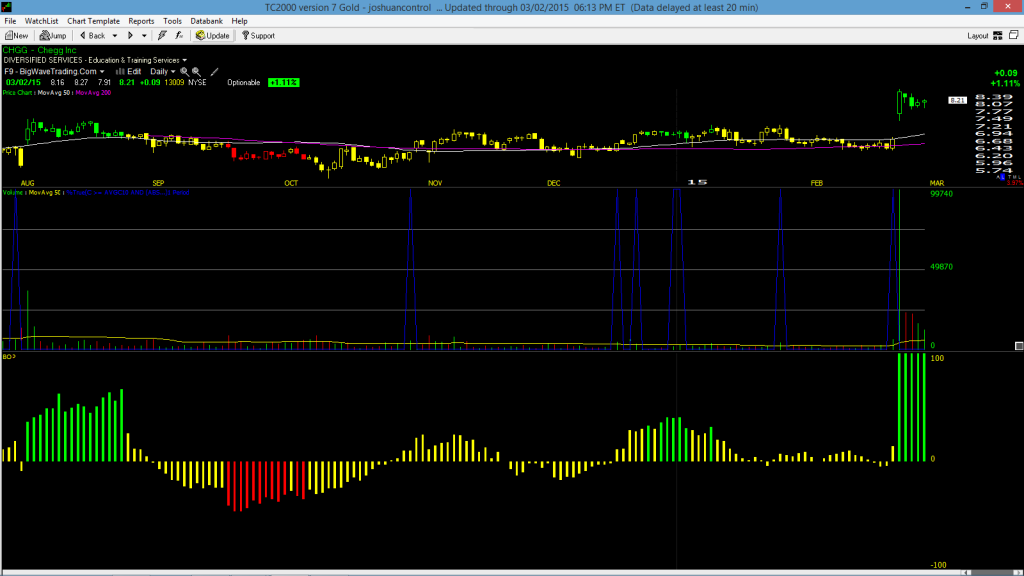The image size is (1024, 576).
Task: Expand the forward history dropdown arrow
Action: [144, 36]
